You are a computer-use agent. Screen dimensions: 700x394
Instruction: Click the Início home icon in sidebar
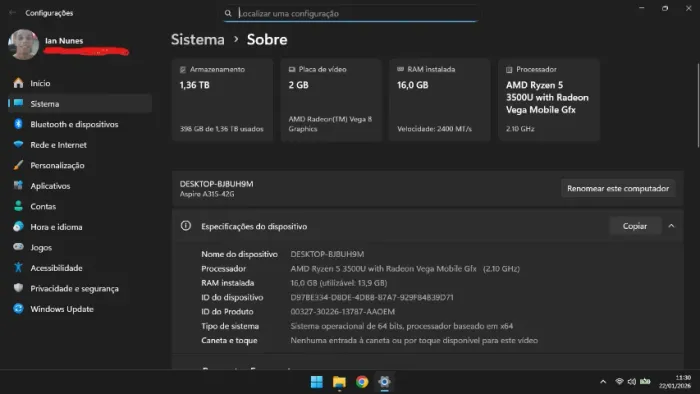pos(18,83)
